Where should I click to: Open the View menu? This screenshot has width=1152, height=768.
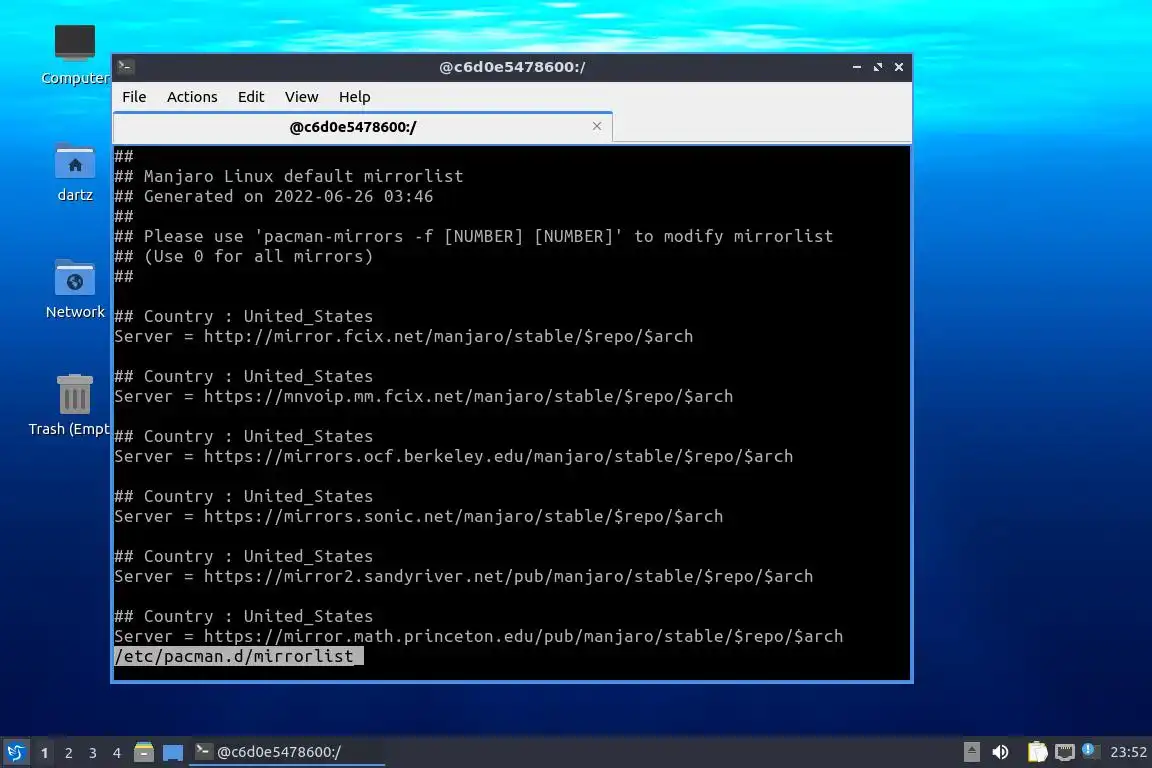pyautogui.click(x=301, y=97)
